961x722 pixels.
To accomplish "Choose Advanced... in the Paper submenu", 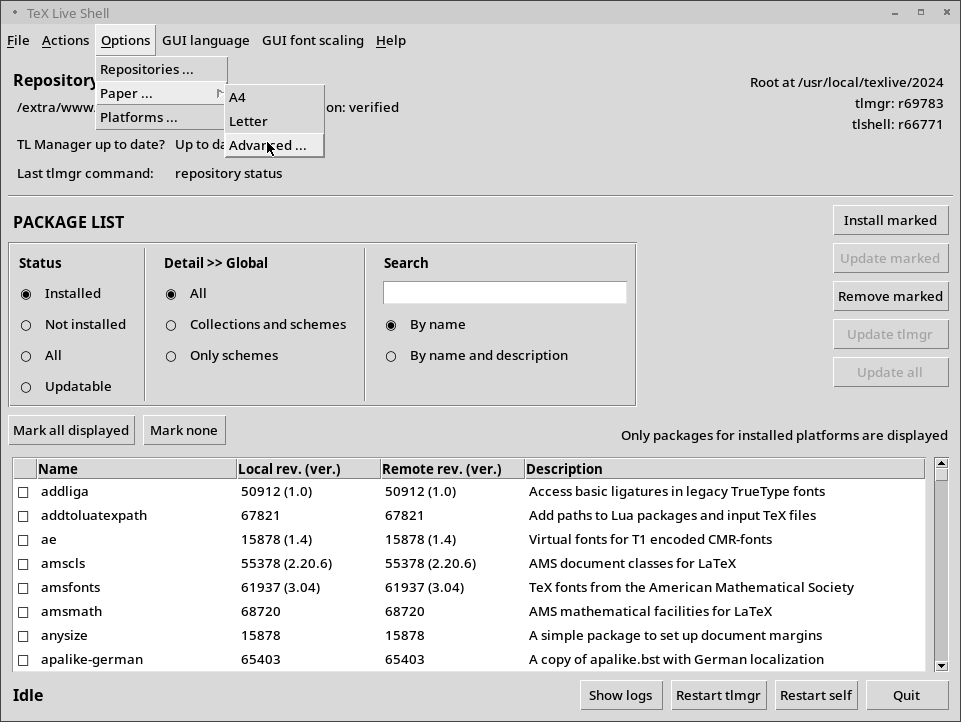I will 267,145.
